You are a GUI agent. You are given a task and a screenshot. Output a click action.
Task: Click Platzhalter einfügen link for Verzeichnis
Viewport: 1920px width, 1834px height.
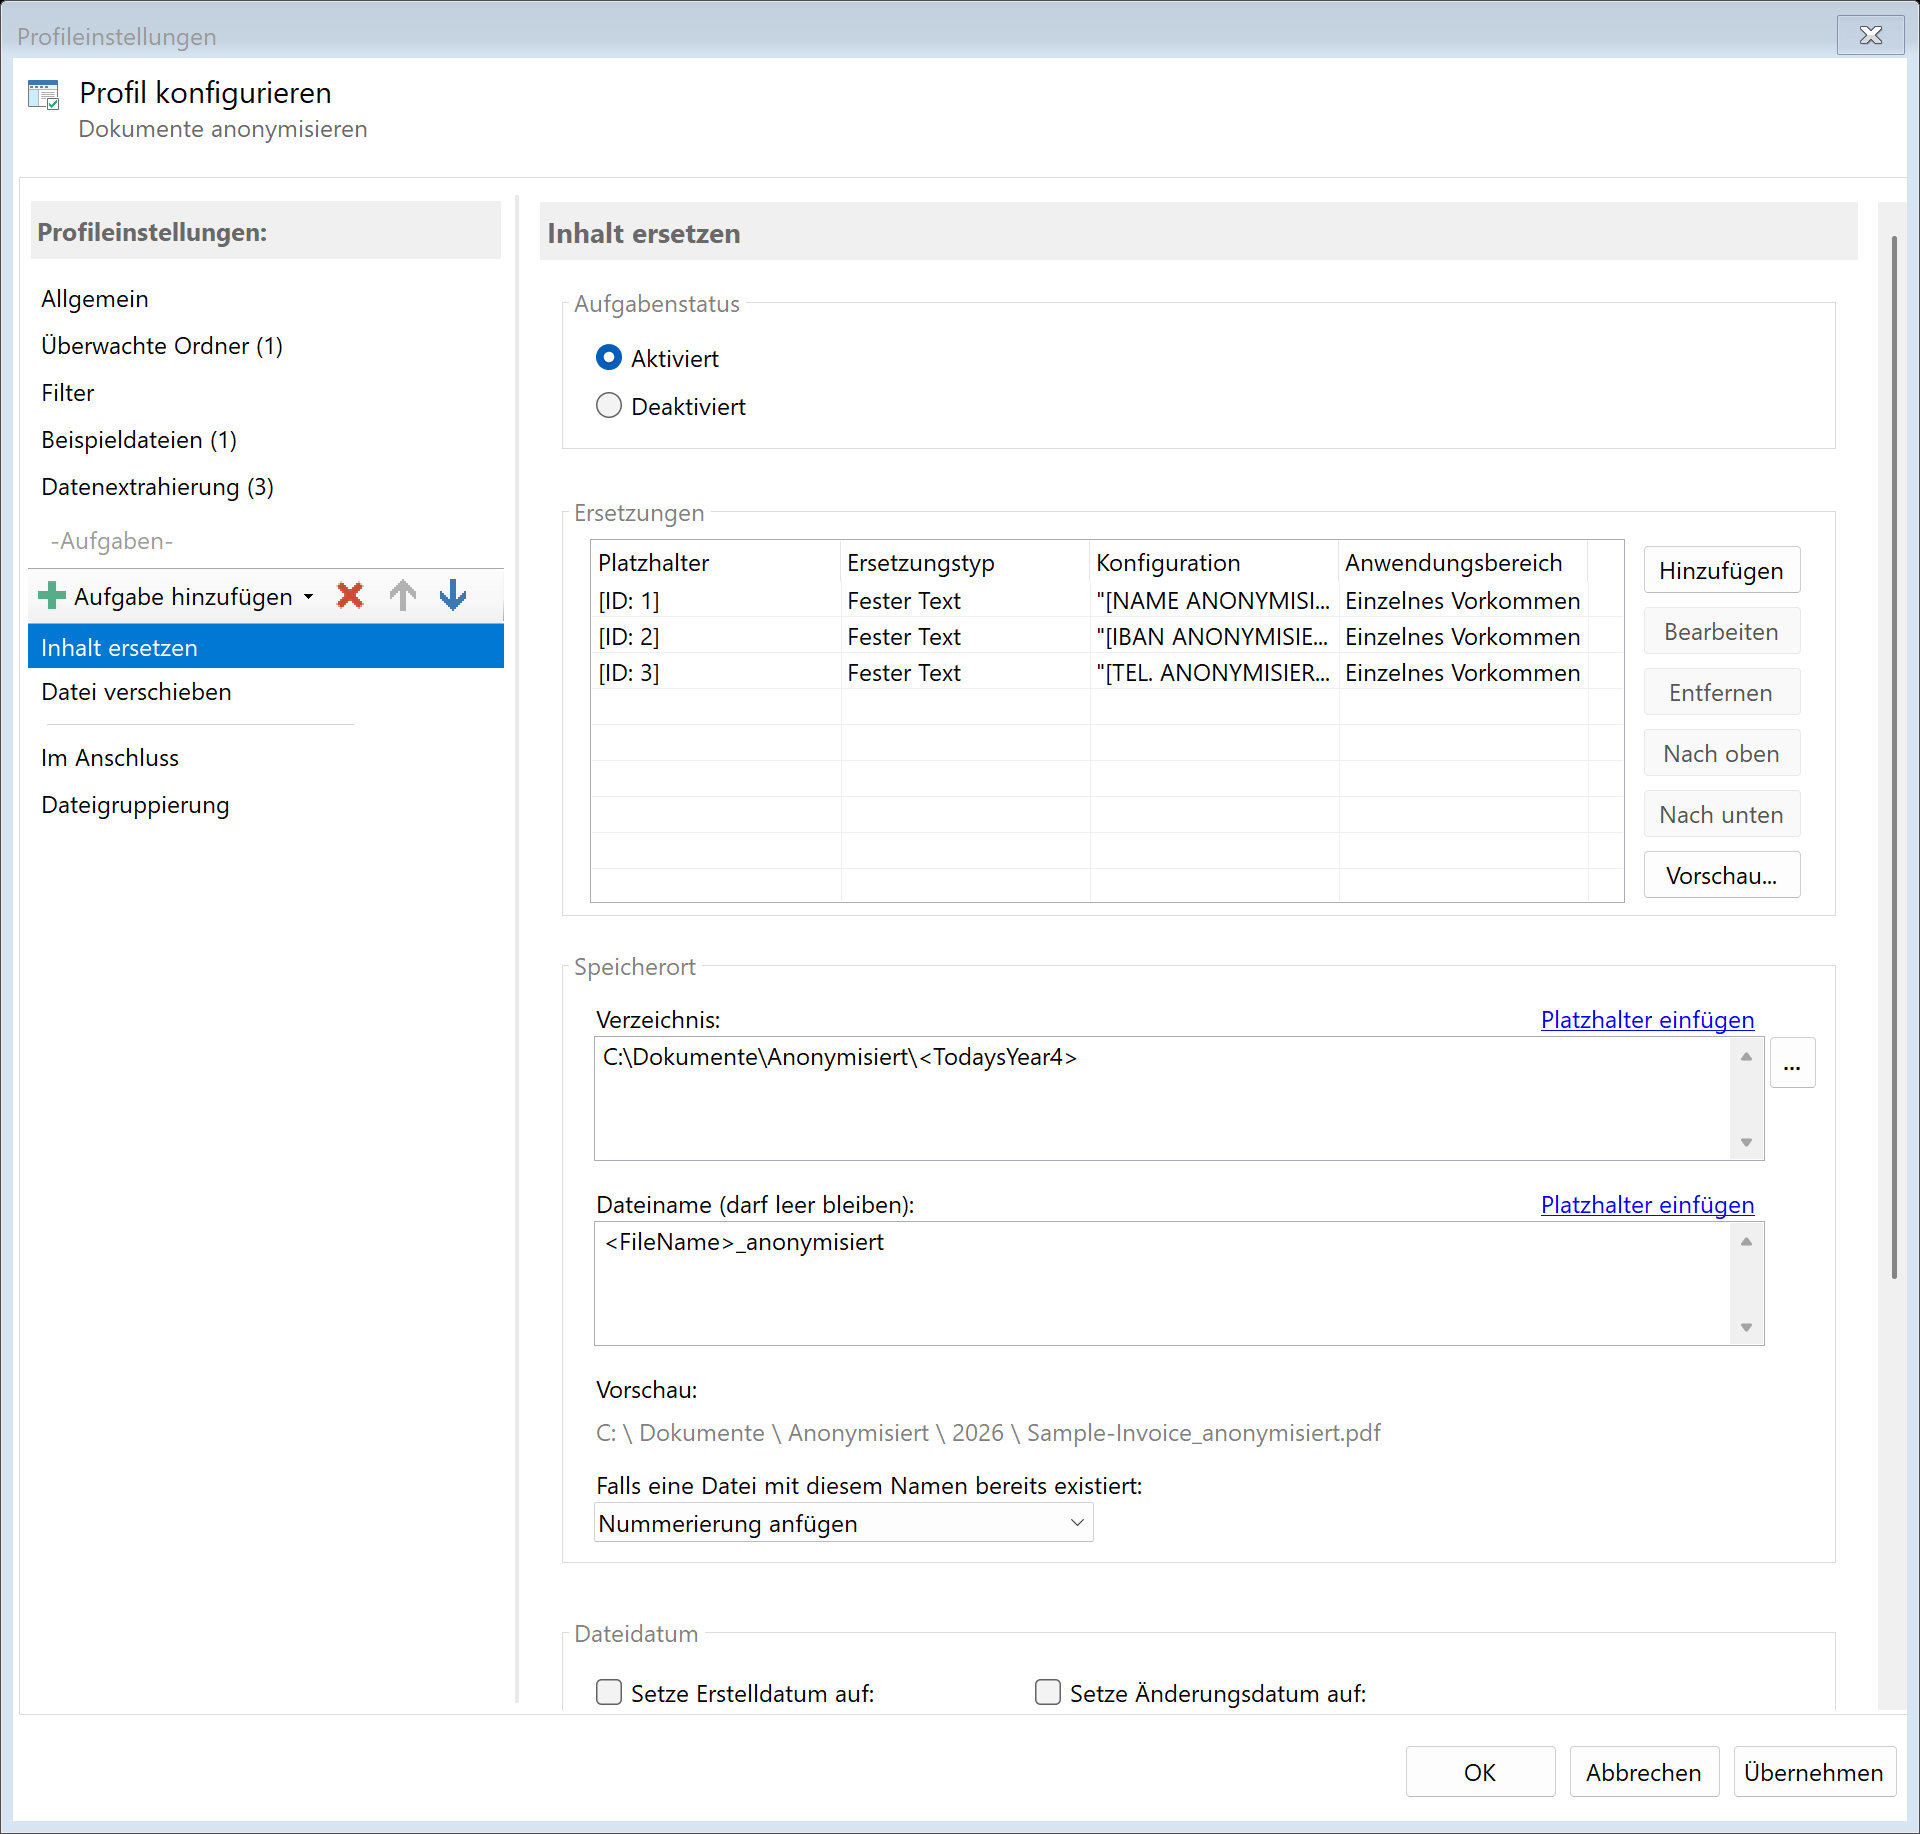coord(1647,1020)
